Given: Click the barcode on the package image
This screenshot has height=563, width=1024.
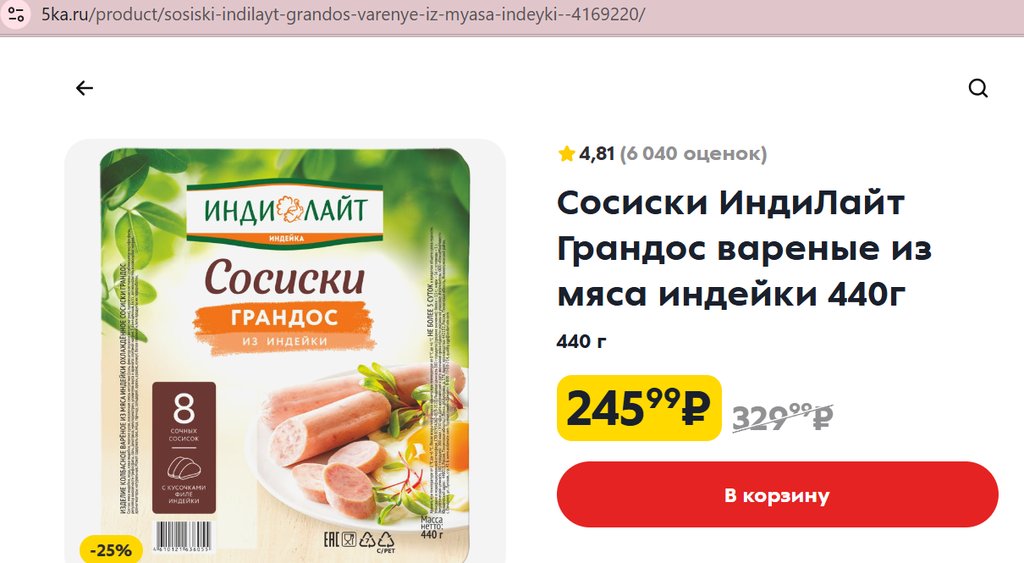Looking at the screenshot, I should tap(182, 536).
